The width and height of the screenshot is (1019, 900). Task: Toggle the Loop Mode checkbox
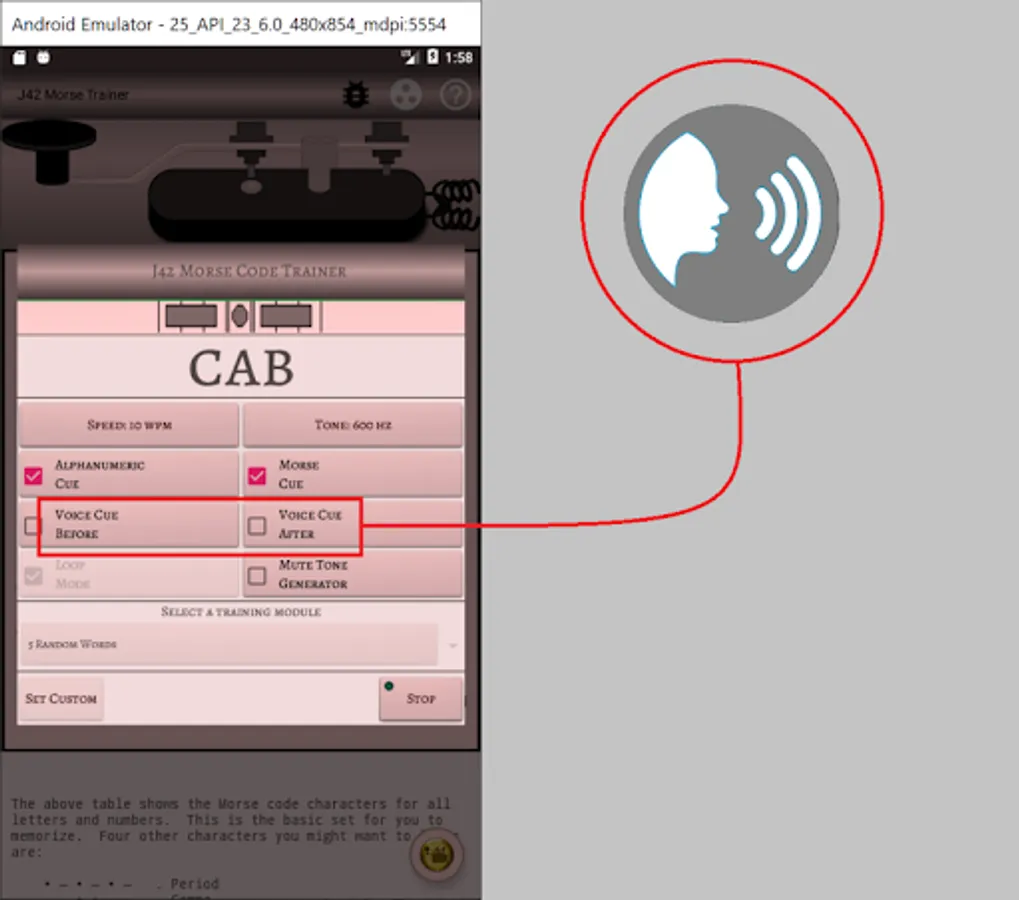33,575
